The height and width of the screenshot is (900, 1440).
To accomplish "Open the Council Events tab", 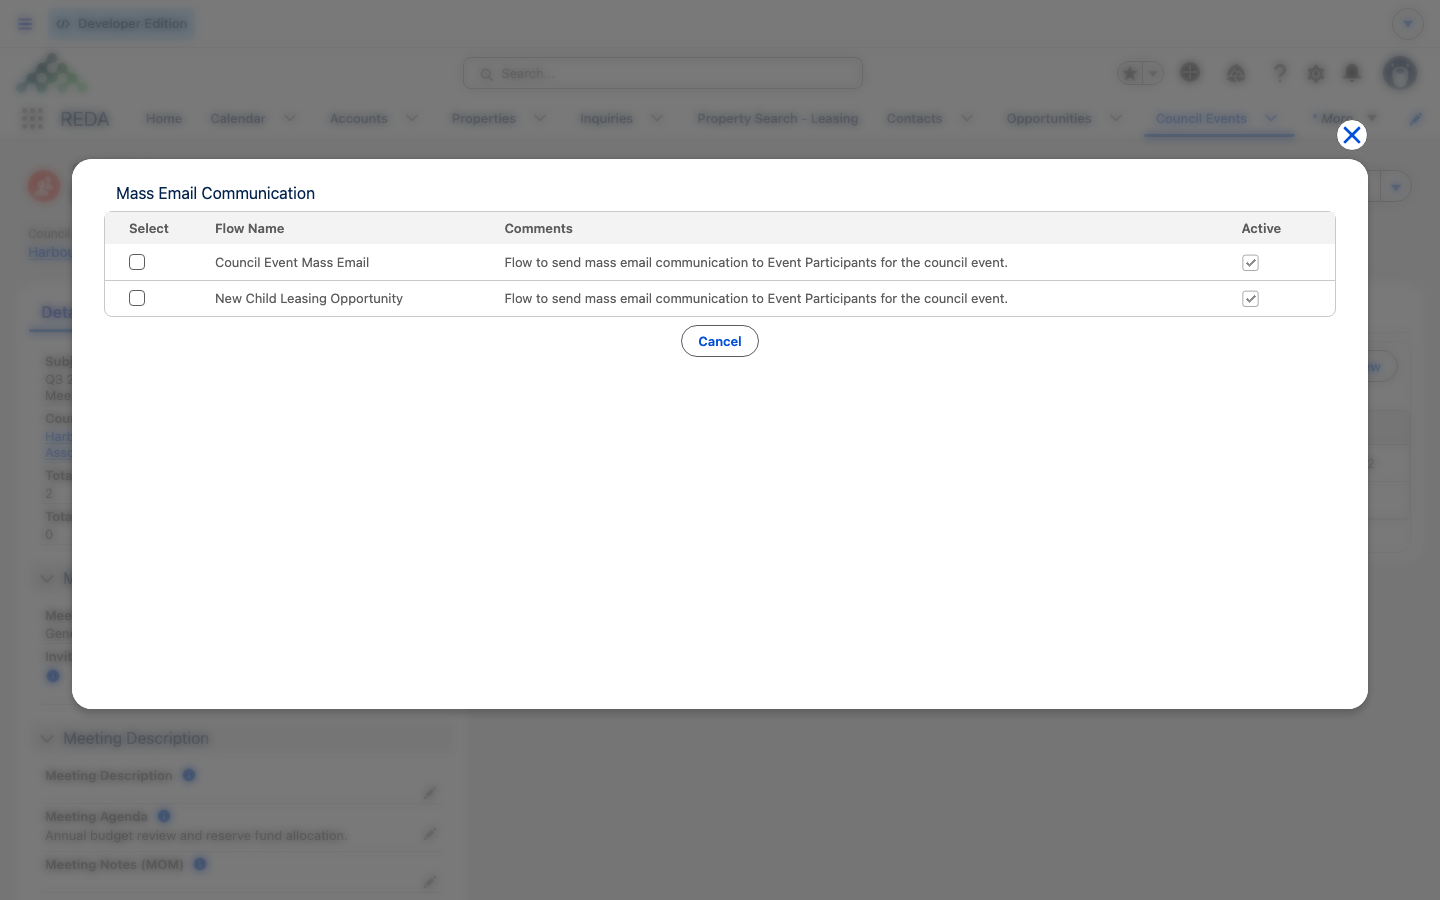I will click(x=1201, y=118).
